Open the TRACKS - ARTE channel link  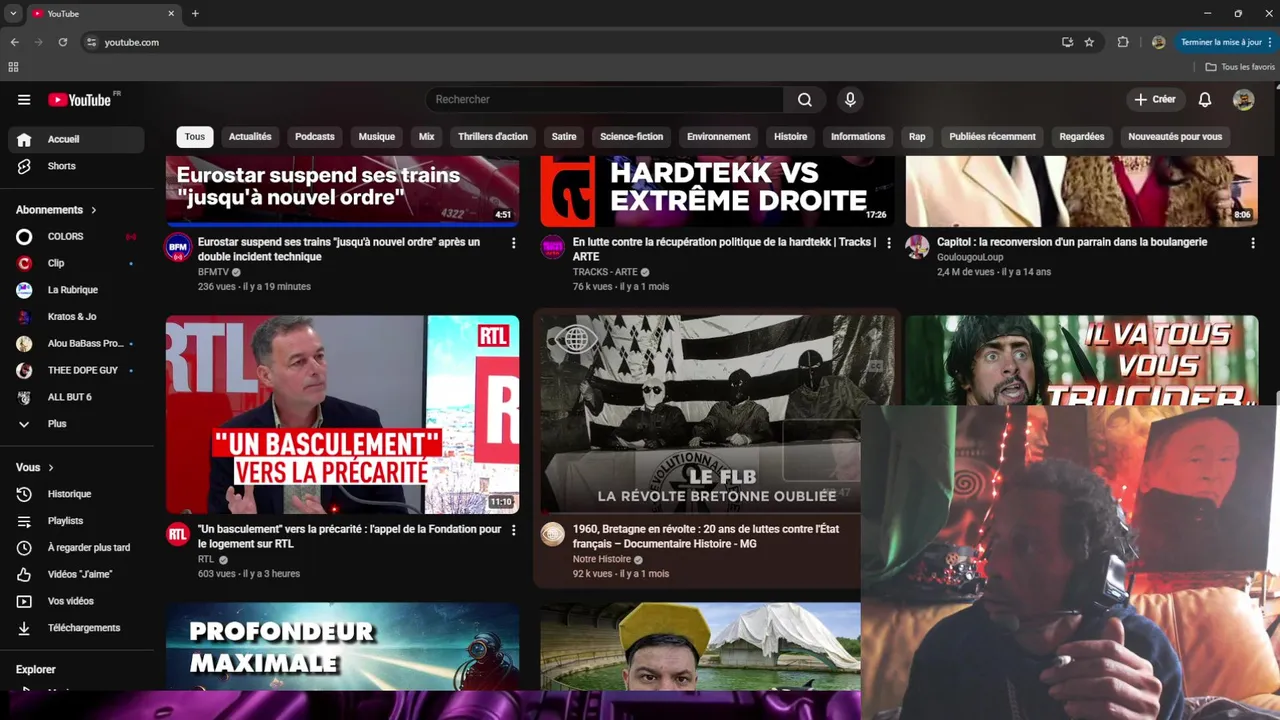(605, 272)
